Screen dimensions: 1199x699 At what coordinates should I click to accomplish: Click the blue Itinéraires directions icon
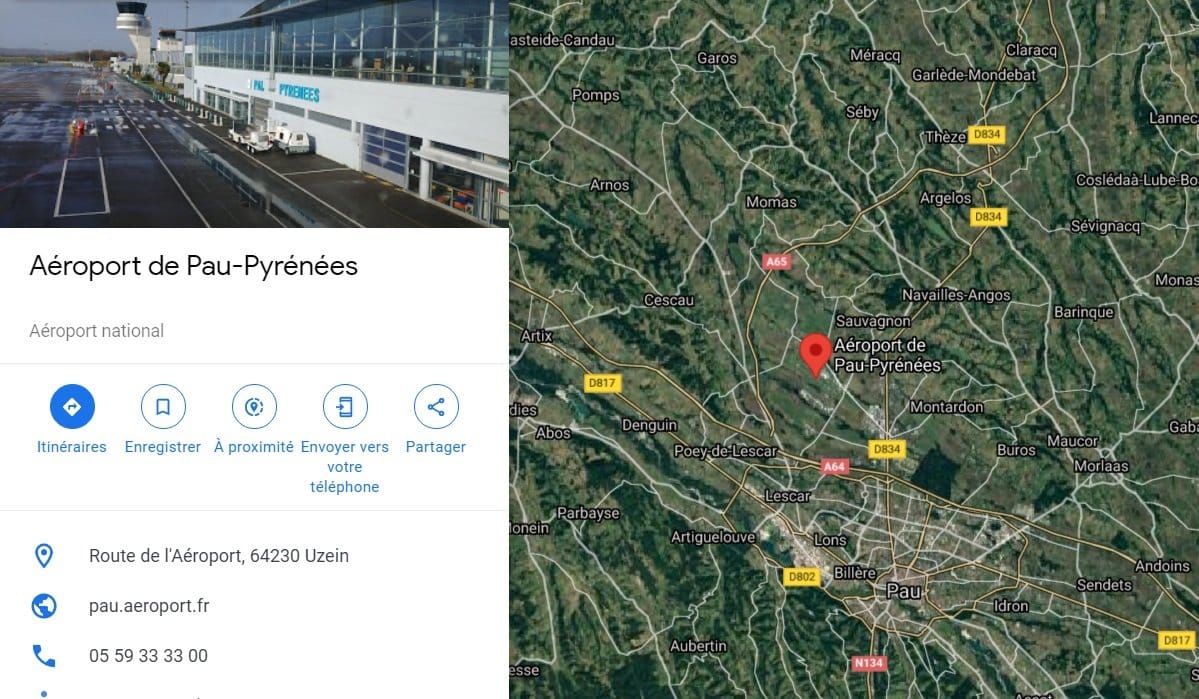(72, 406)
